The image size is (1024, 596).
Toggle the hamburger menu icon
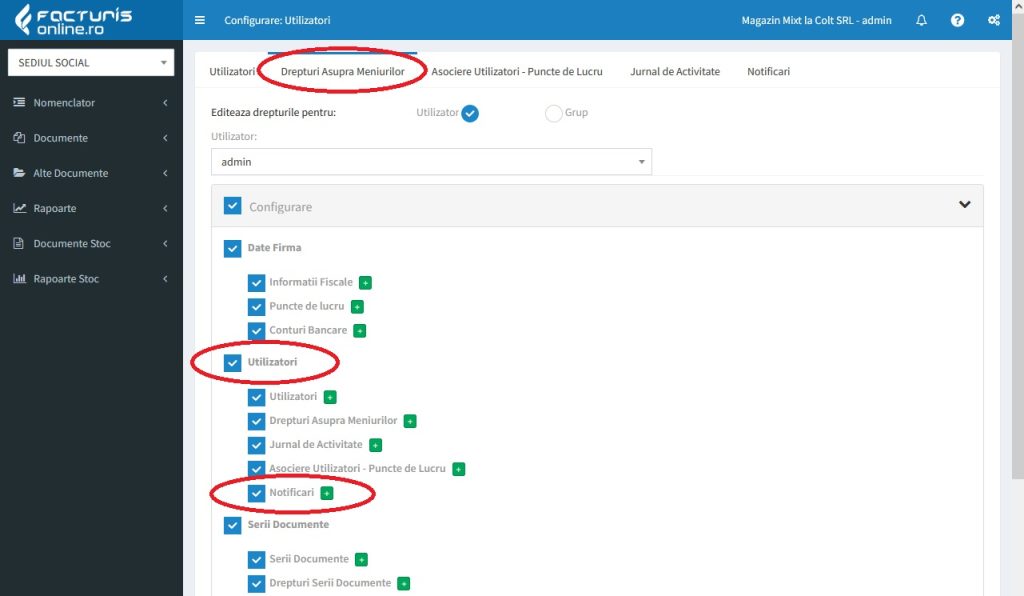[200, 20]
